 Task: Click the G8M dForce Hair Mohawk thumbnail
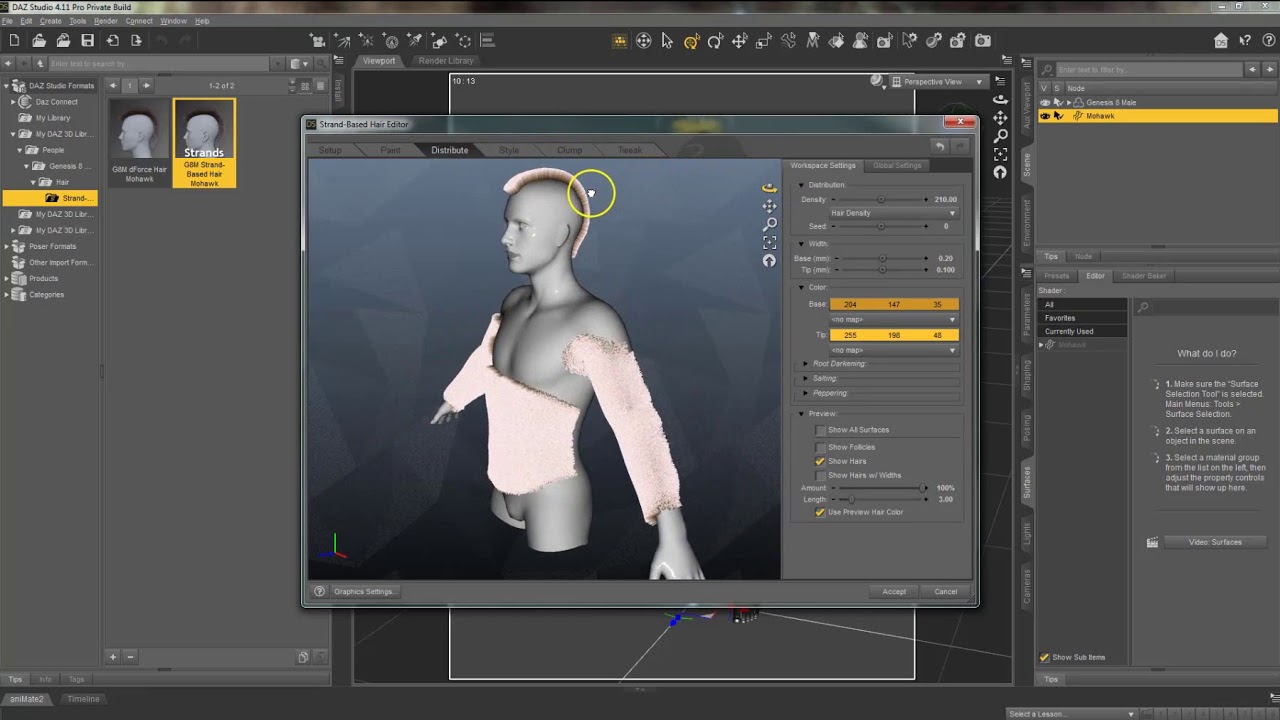(140, 142)
